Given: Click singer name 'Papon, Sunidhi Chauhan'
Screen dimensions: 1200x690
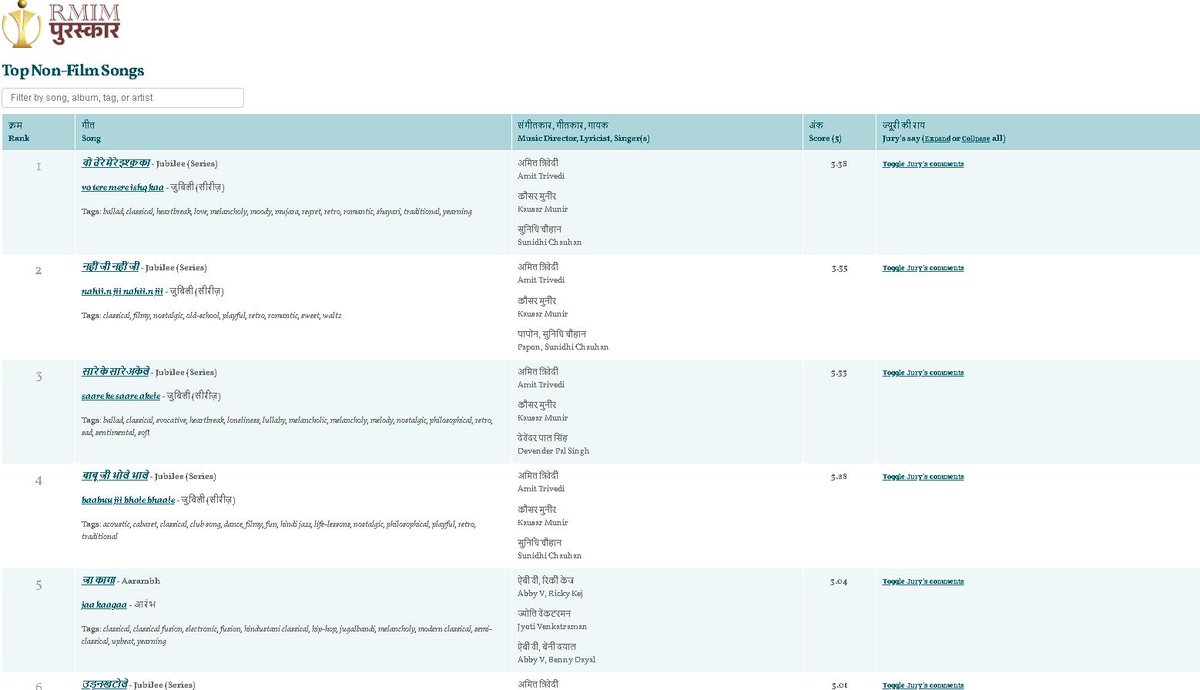Looking at the screenshot, I should [563, 347].
